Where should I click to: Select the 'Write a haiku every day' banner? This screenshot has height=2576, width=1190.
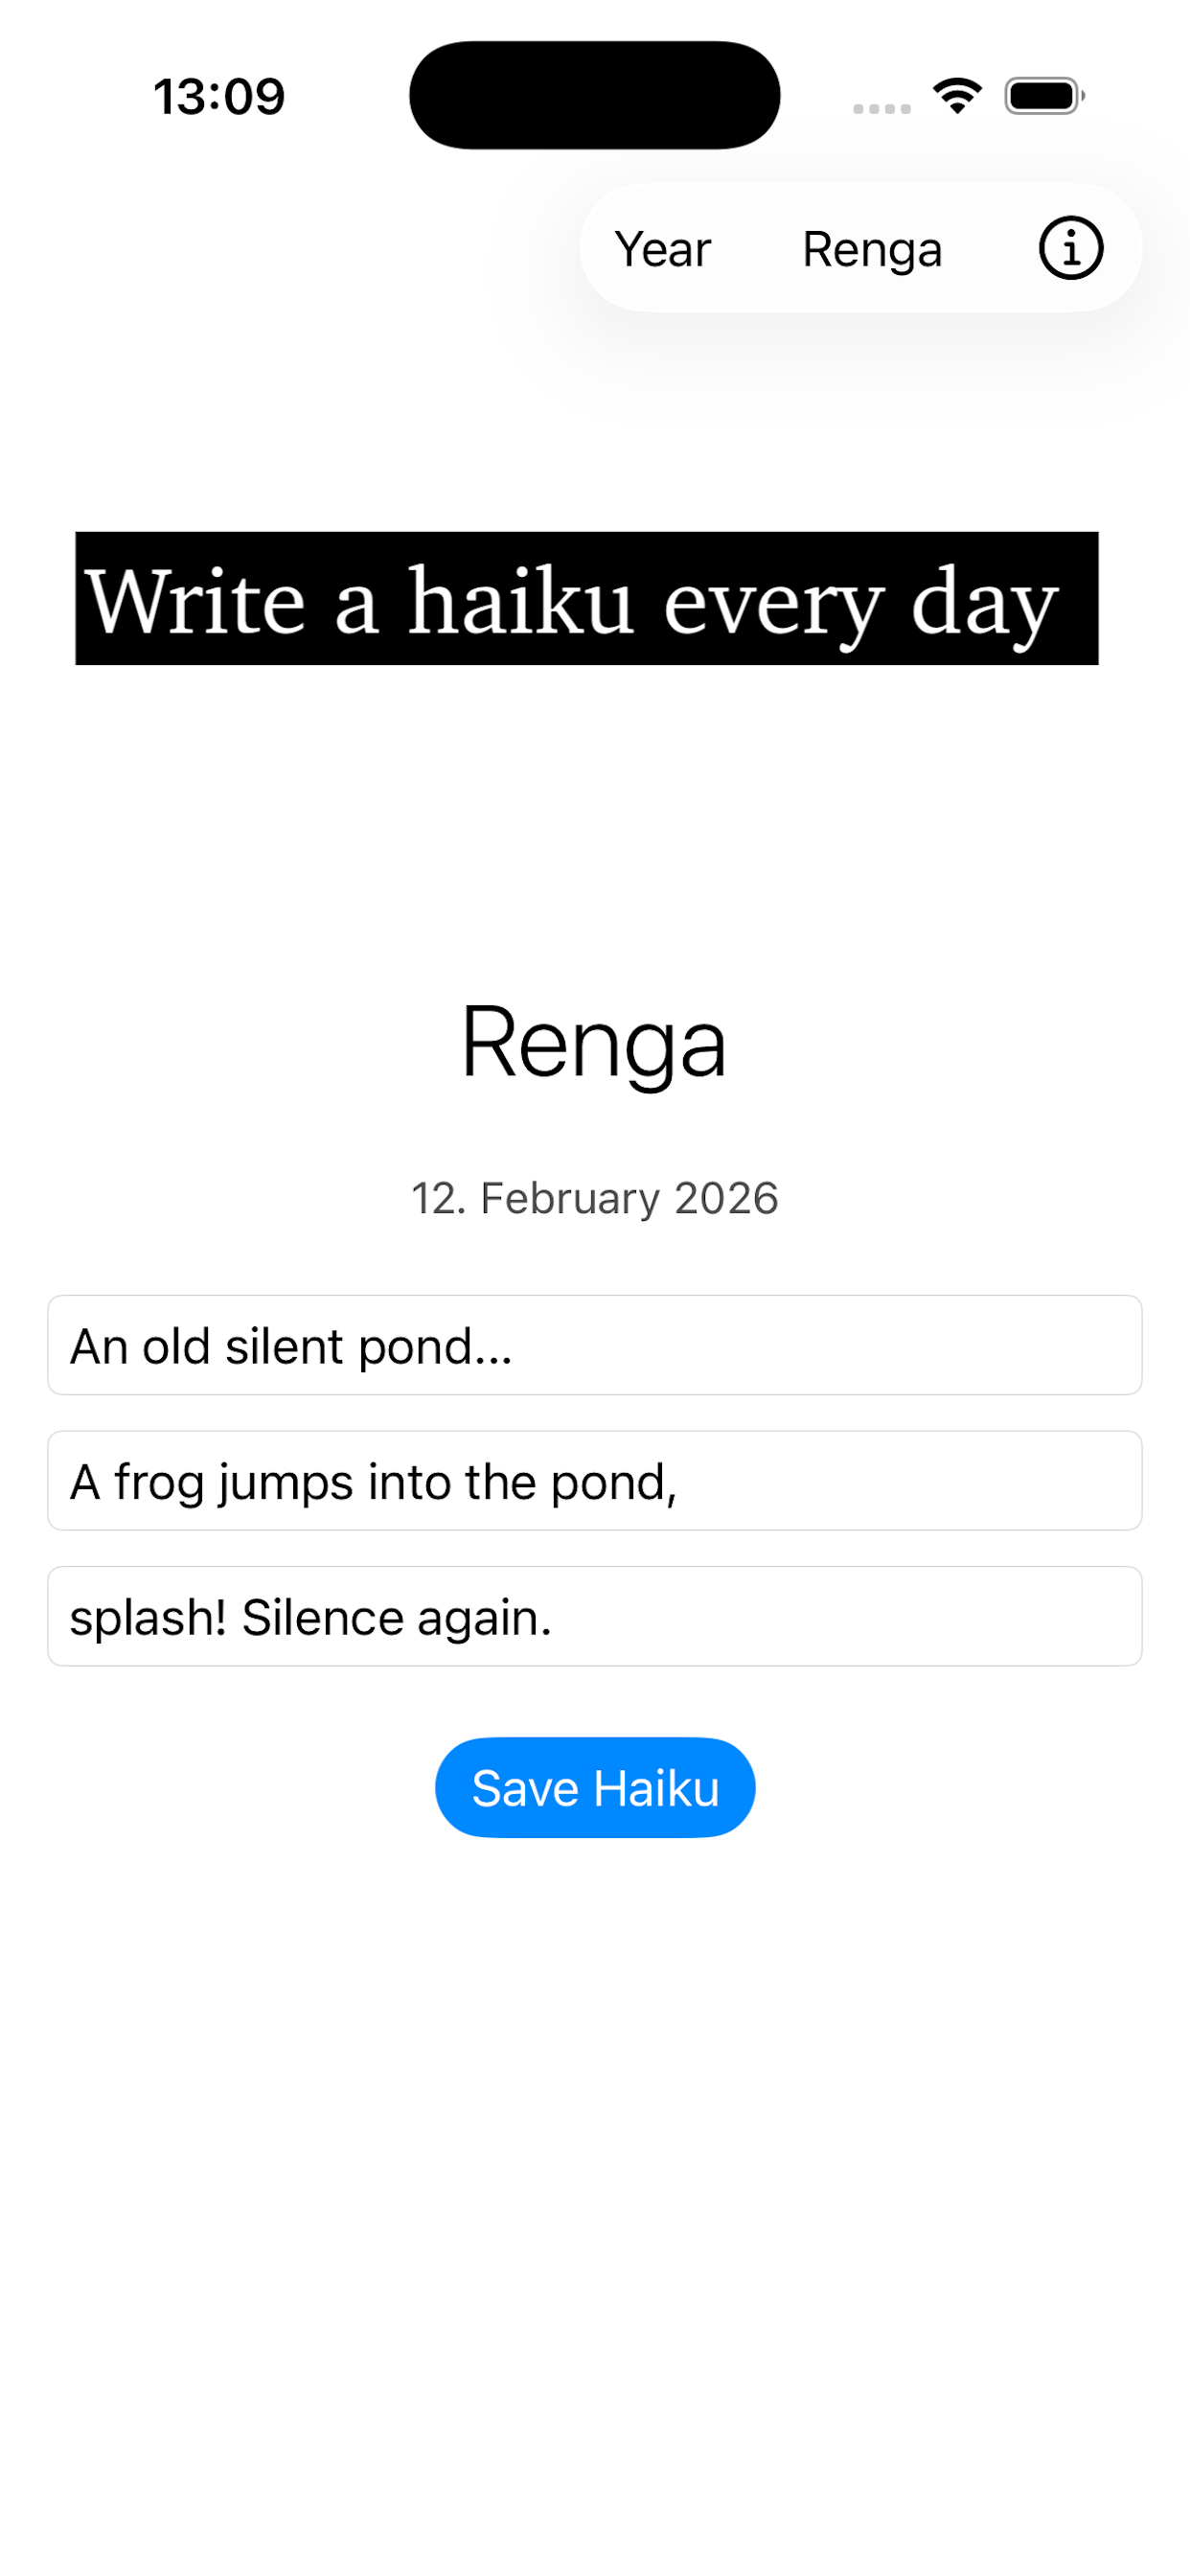[589, 598]
